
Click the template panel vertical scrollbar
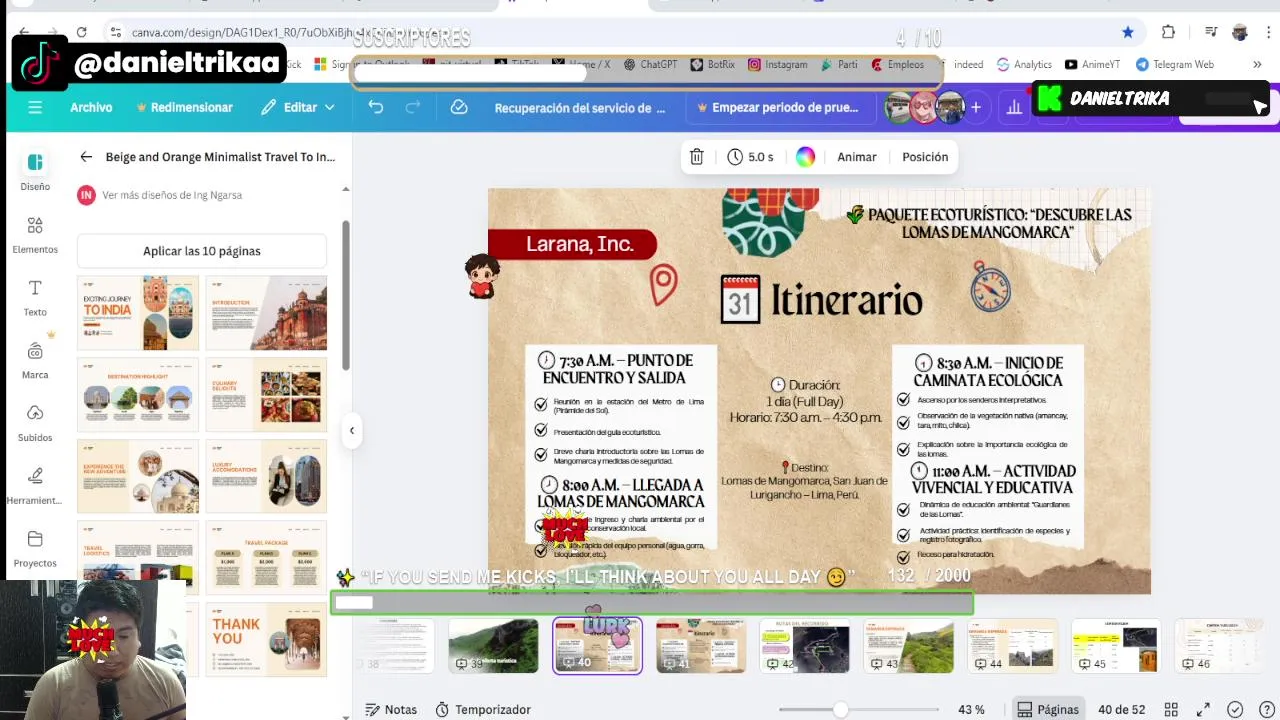346,295
